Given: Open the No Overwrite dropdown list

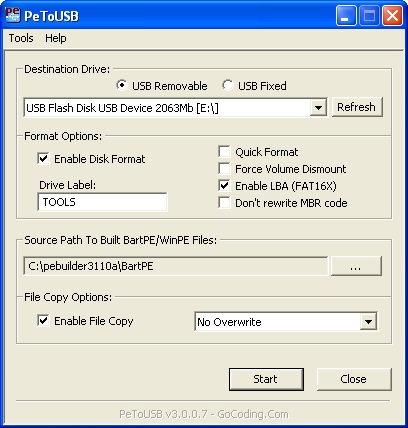Looking at the screenshot, I should 368,322.
